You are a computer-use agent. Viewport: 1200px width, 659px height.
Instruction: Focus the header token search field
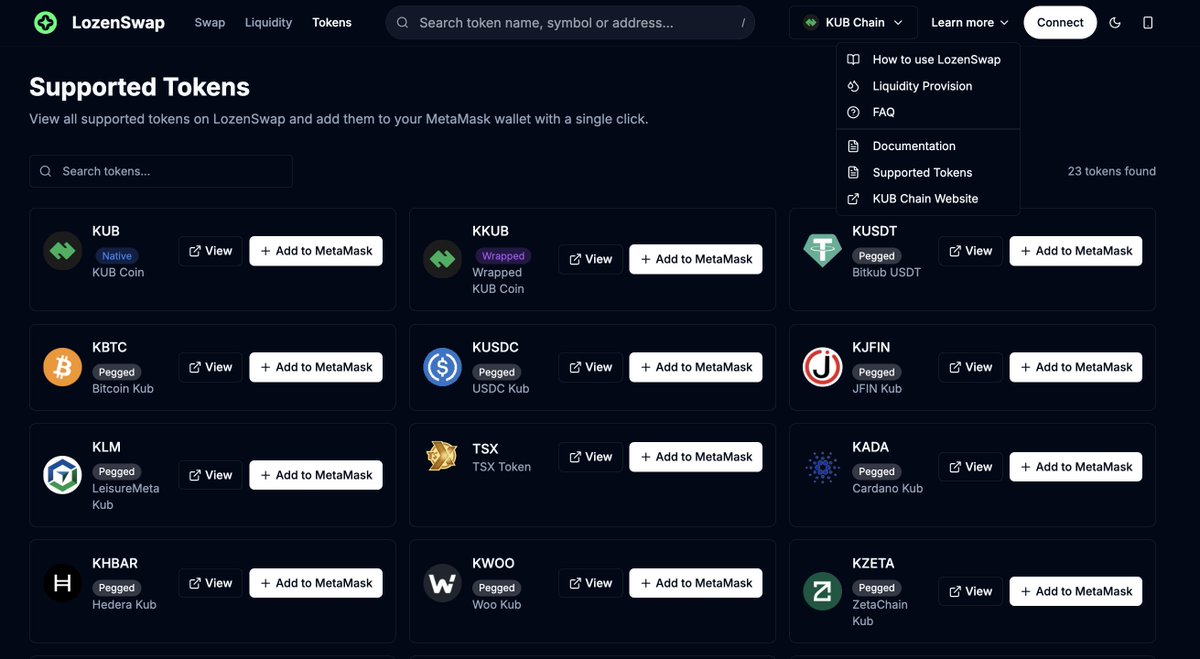click(x=570, y=22)
